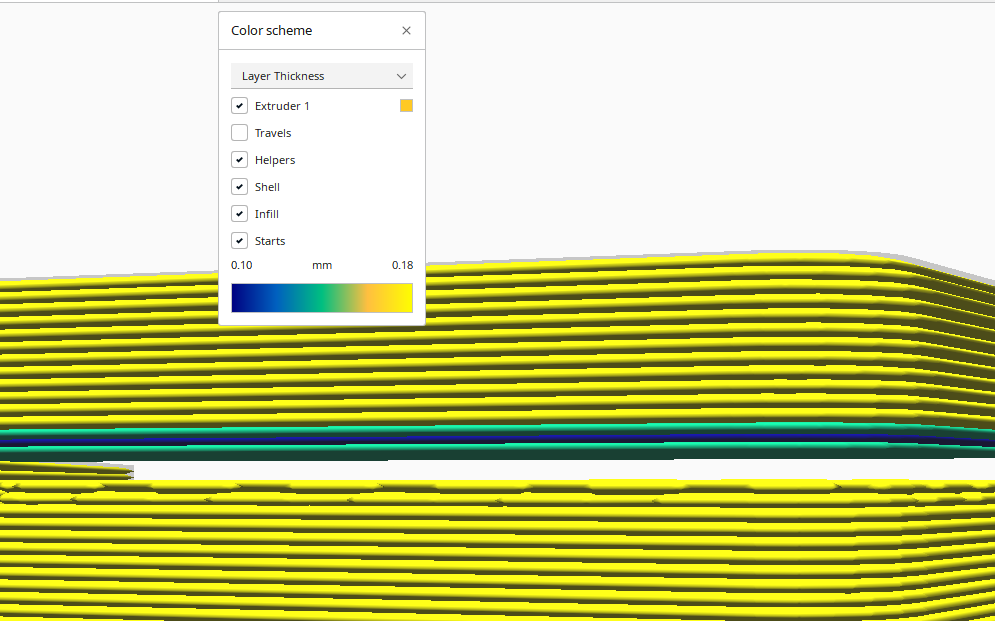Click the Extruder 1 orange color swatch
The height and width of the screenshot is (621, 995).
[406, 106]
